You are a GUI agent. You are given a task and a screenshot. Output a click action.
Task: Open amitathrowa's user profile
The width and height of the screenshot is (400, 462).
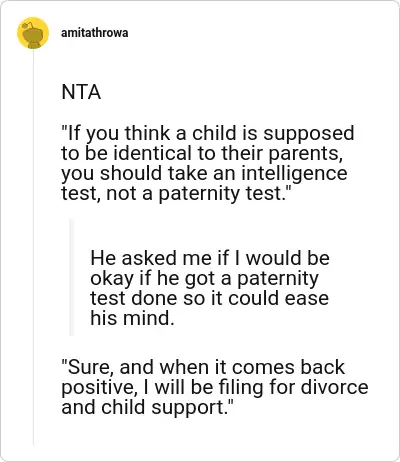[x=94, y=33]
